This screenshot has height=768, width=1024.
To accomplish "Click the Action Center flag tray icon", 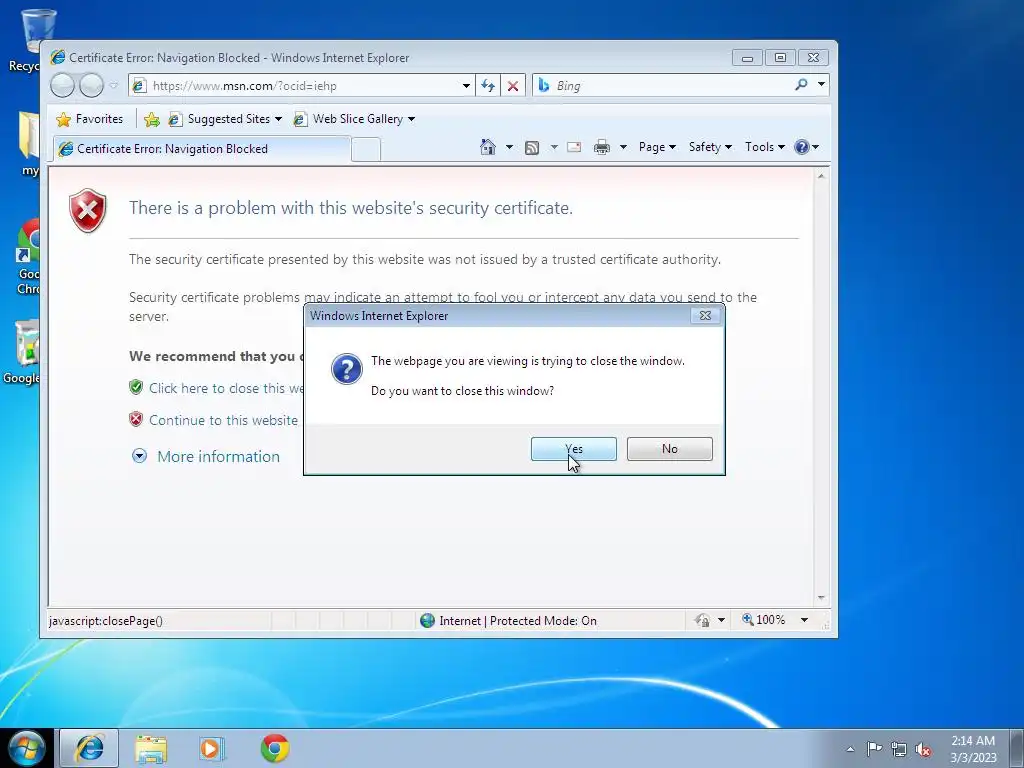I will tap(874, 748).
